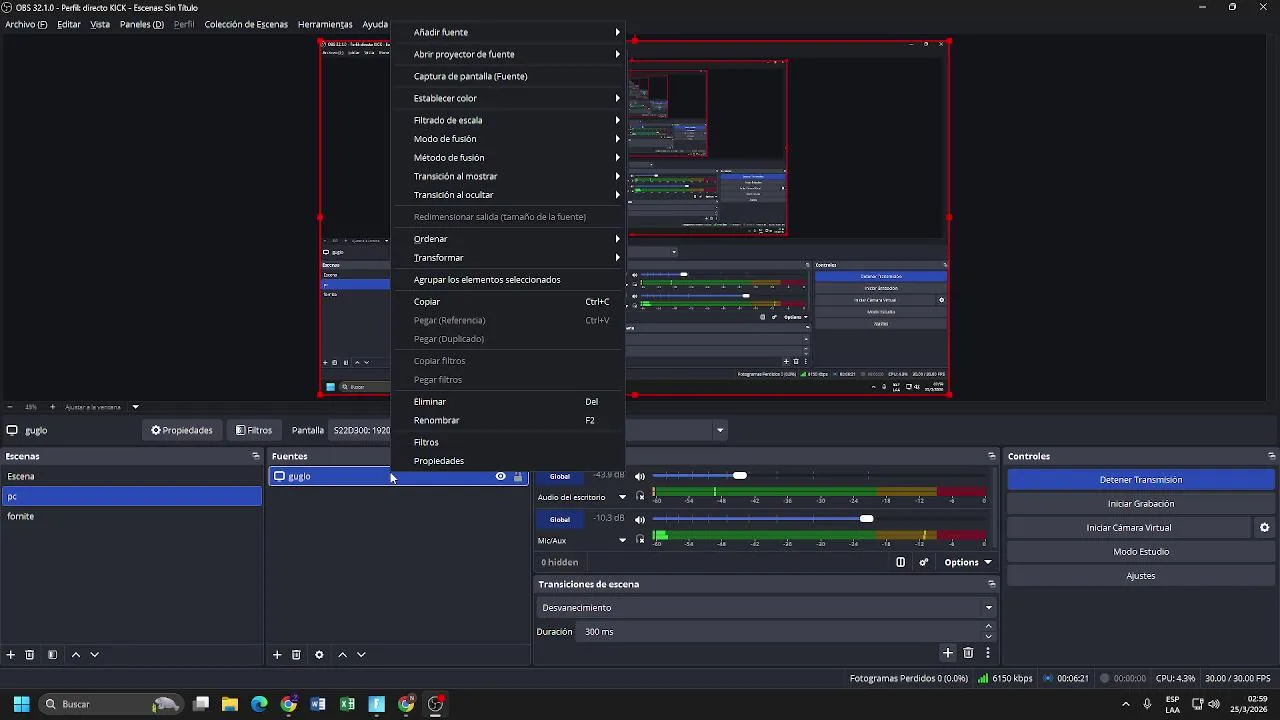Open Excel from the taskbar

tap(347, 704)
